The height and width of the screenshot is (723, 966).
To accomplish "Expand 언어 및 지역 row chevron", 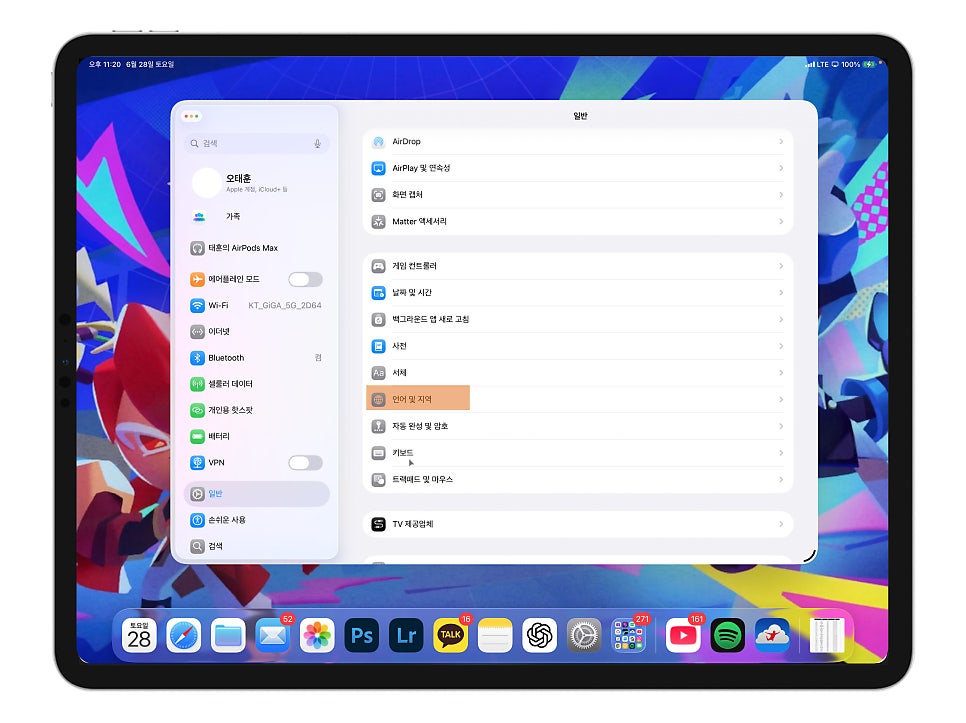I will (781, 400).
